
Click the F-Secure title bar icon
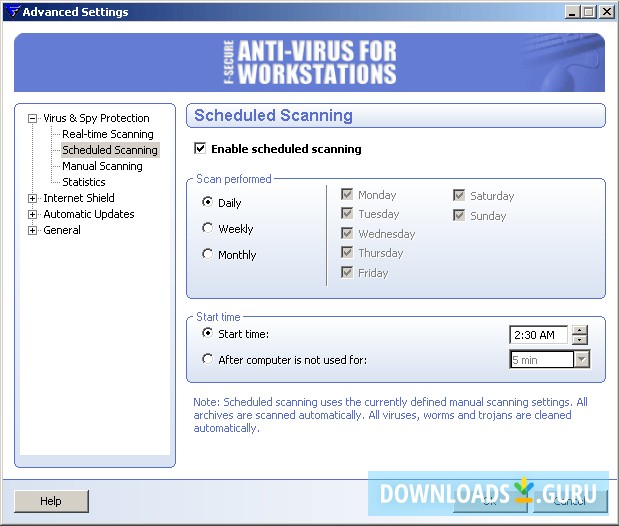(x=13, y=11)
